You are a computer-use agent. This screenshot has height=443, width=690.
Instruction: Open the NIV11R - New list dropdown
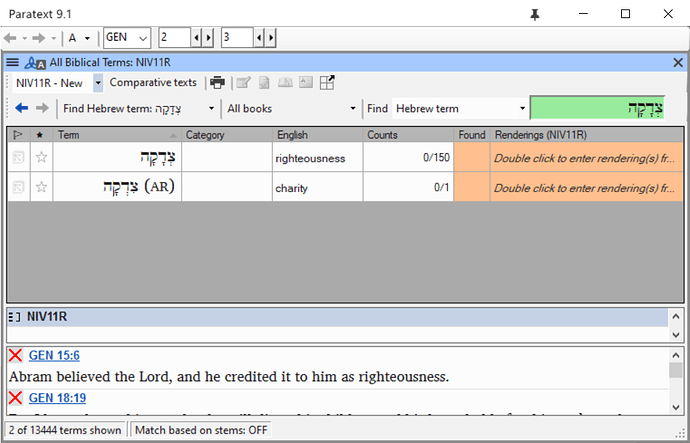point(98,83)
